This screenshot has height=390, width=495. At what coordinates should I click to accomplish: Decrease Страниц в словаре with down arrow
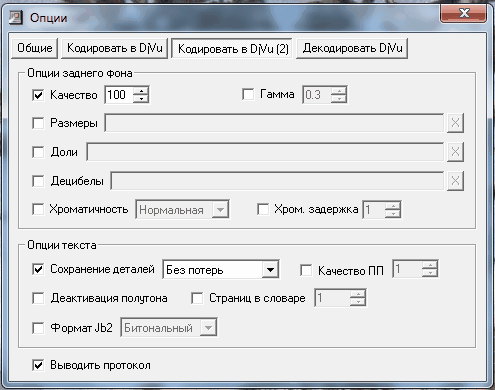coord(358,302)
